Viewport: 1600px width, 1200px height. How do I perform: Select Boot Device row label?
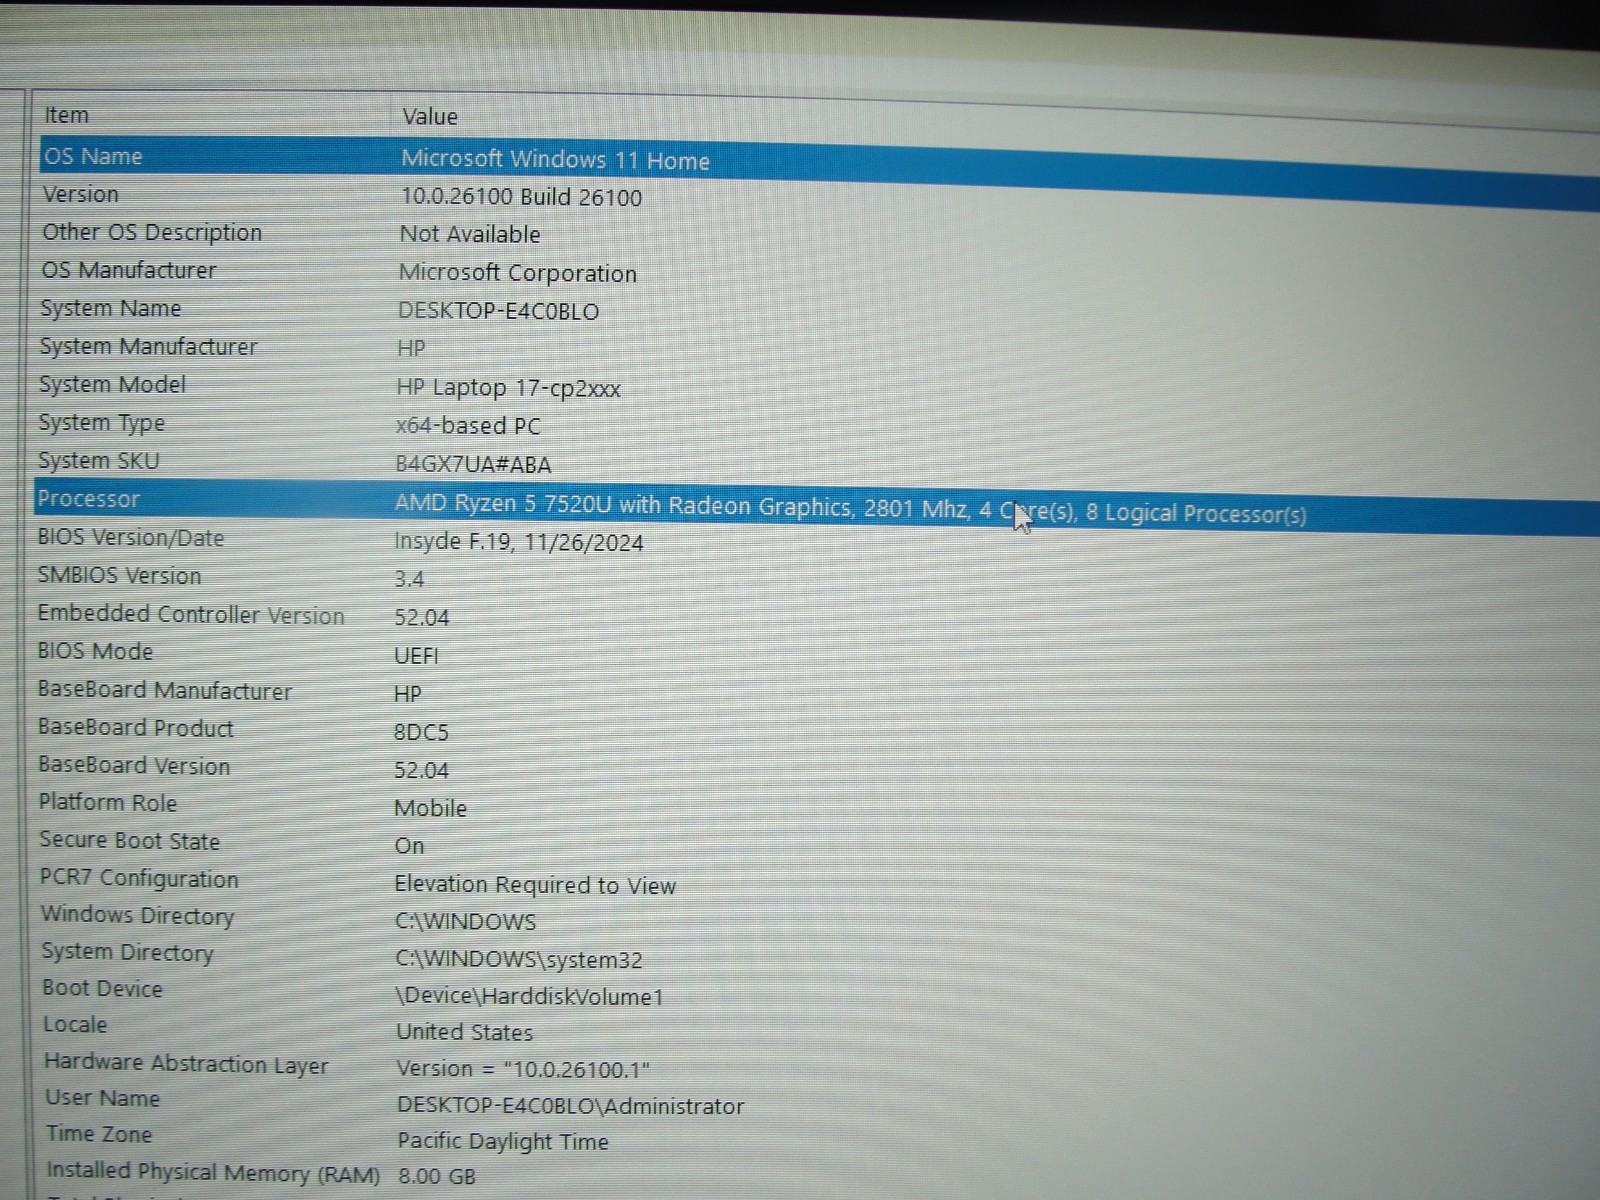point(102,988)
